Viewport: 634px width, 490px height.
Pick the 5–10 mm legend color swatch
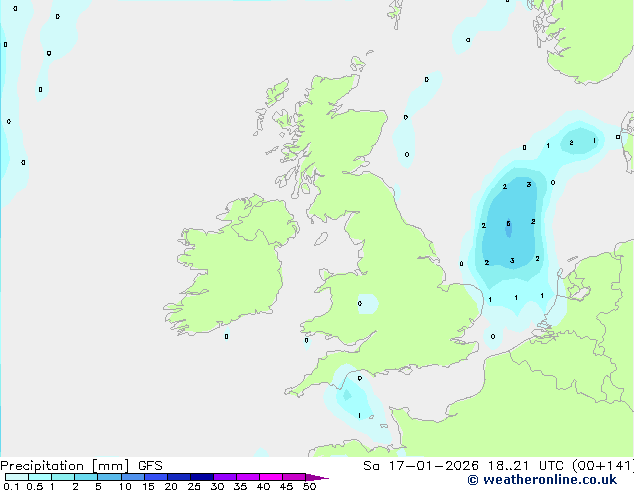click(109, 477)
